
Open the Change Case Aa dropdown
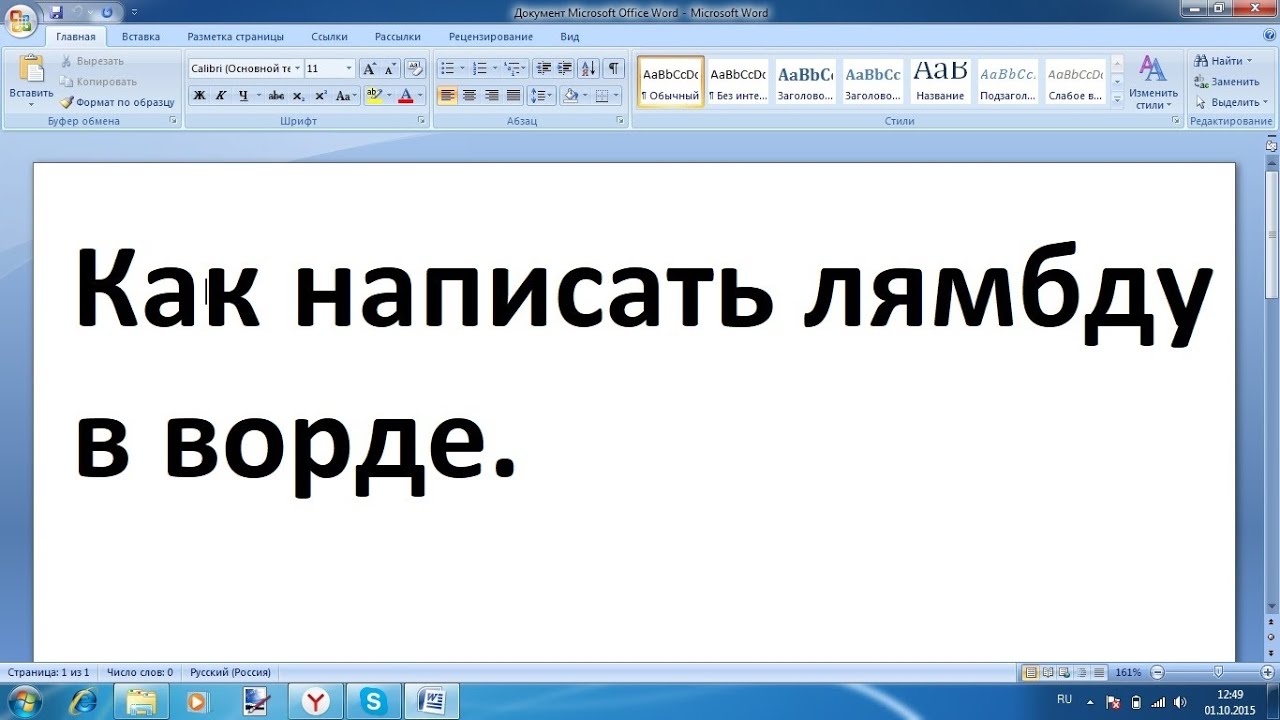coord(346,96)
